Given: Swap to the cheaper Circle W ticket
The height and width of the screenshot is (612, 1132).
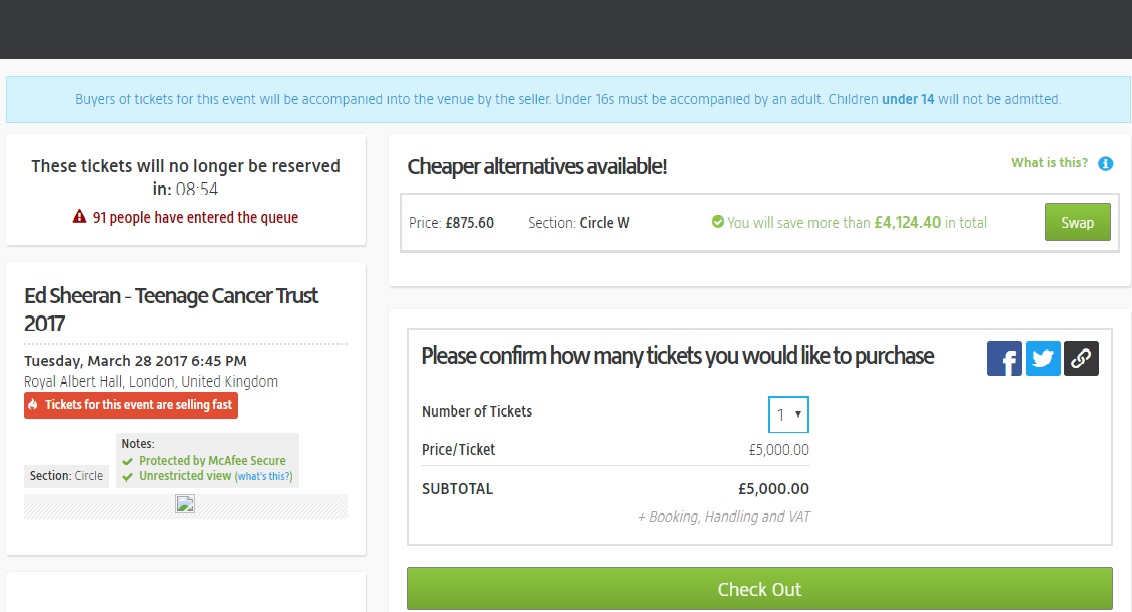Looking at the screenshot, I should tap(1077, 222).
